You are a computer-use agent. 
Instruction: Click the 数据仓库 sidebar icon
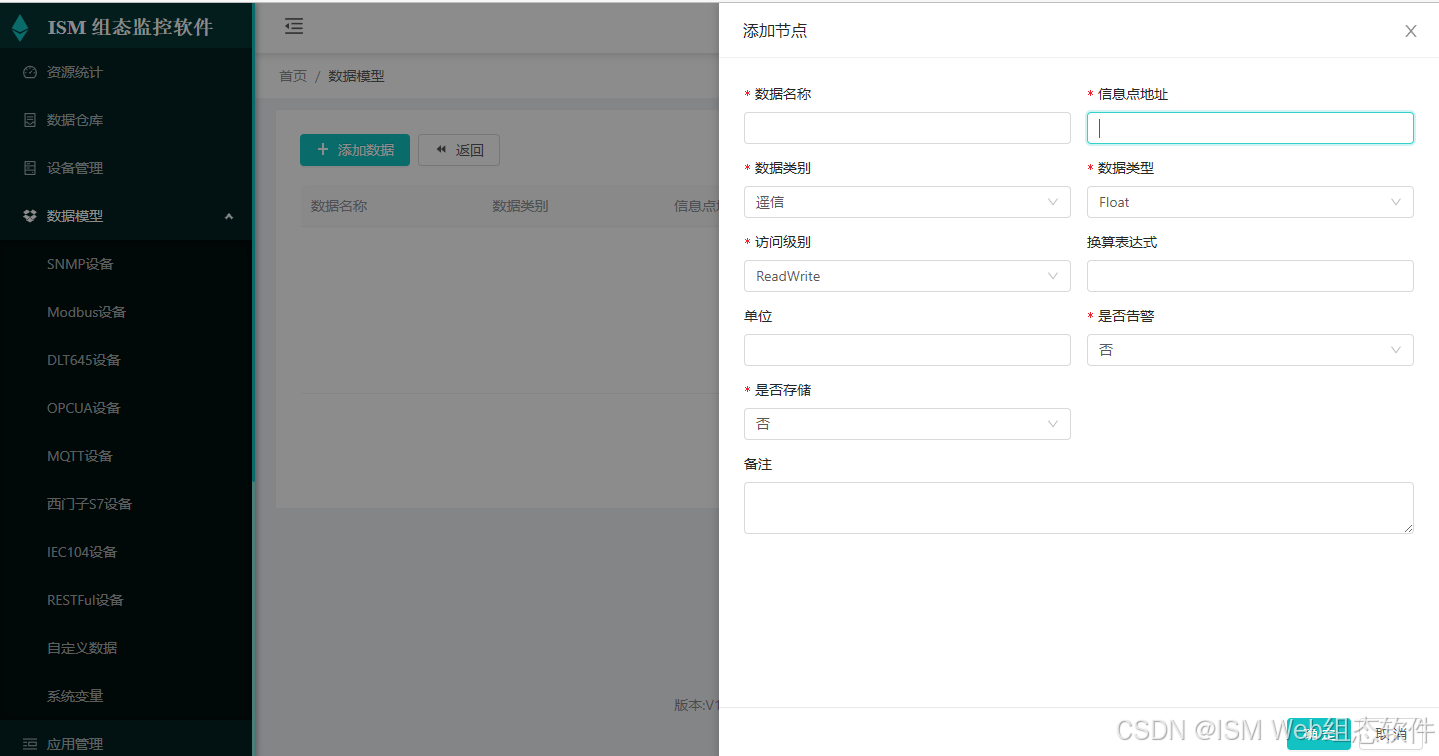pos(30,120)
